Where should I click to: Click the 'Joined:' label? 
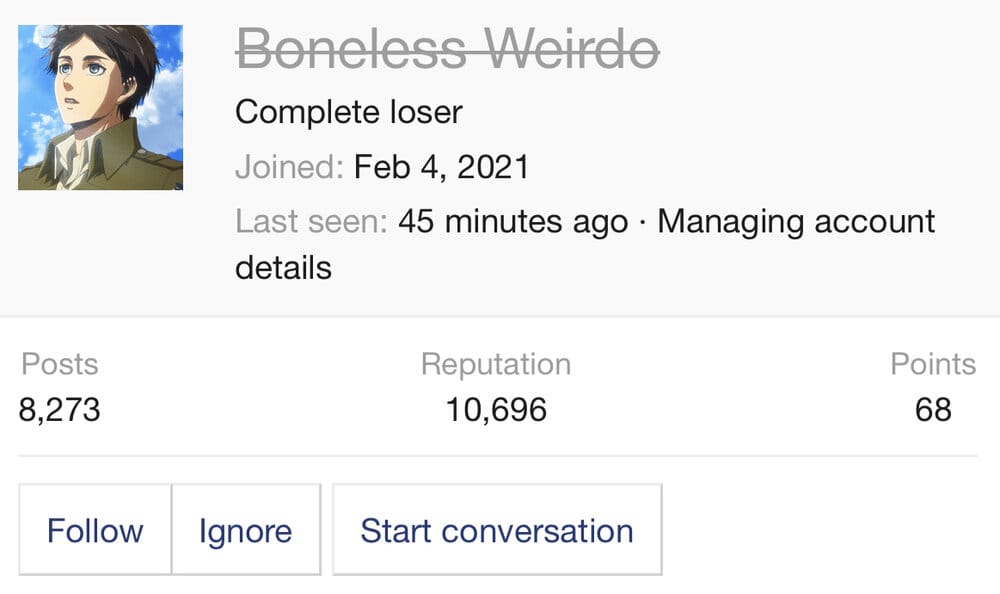click(x=290, y=166)
